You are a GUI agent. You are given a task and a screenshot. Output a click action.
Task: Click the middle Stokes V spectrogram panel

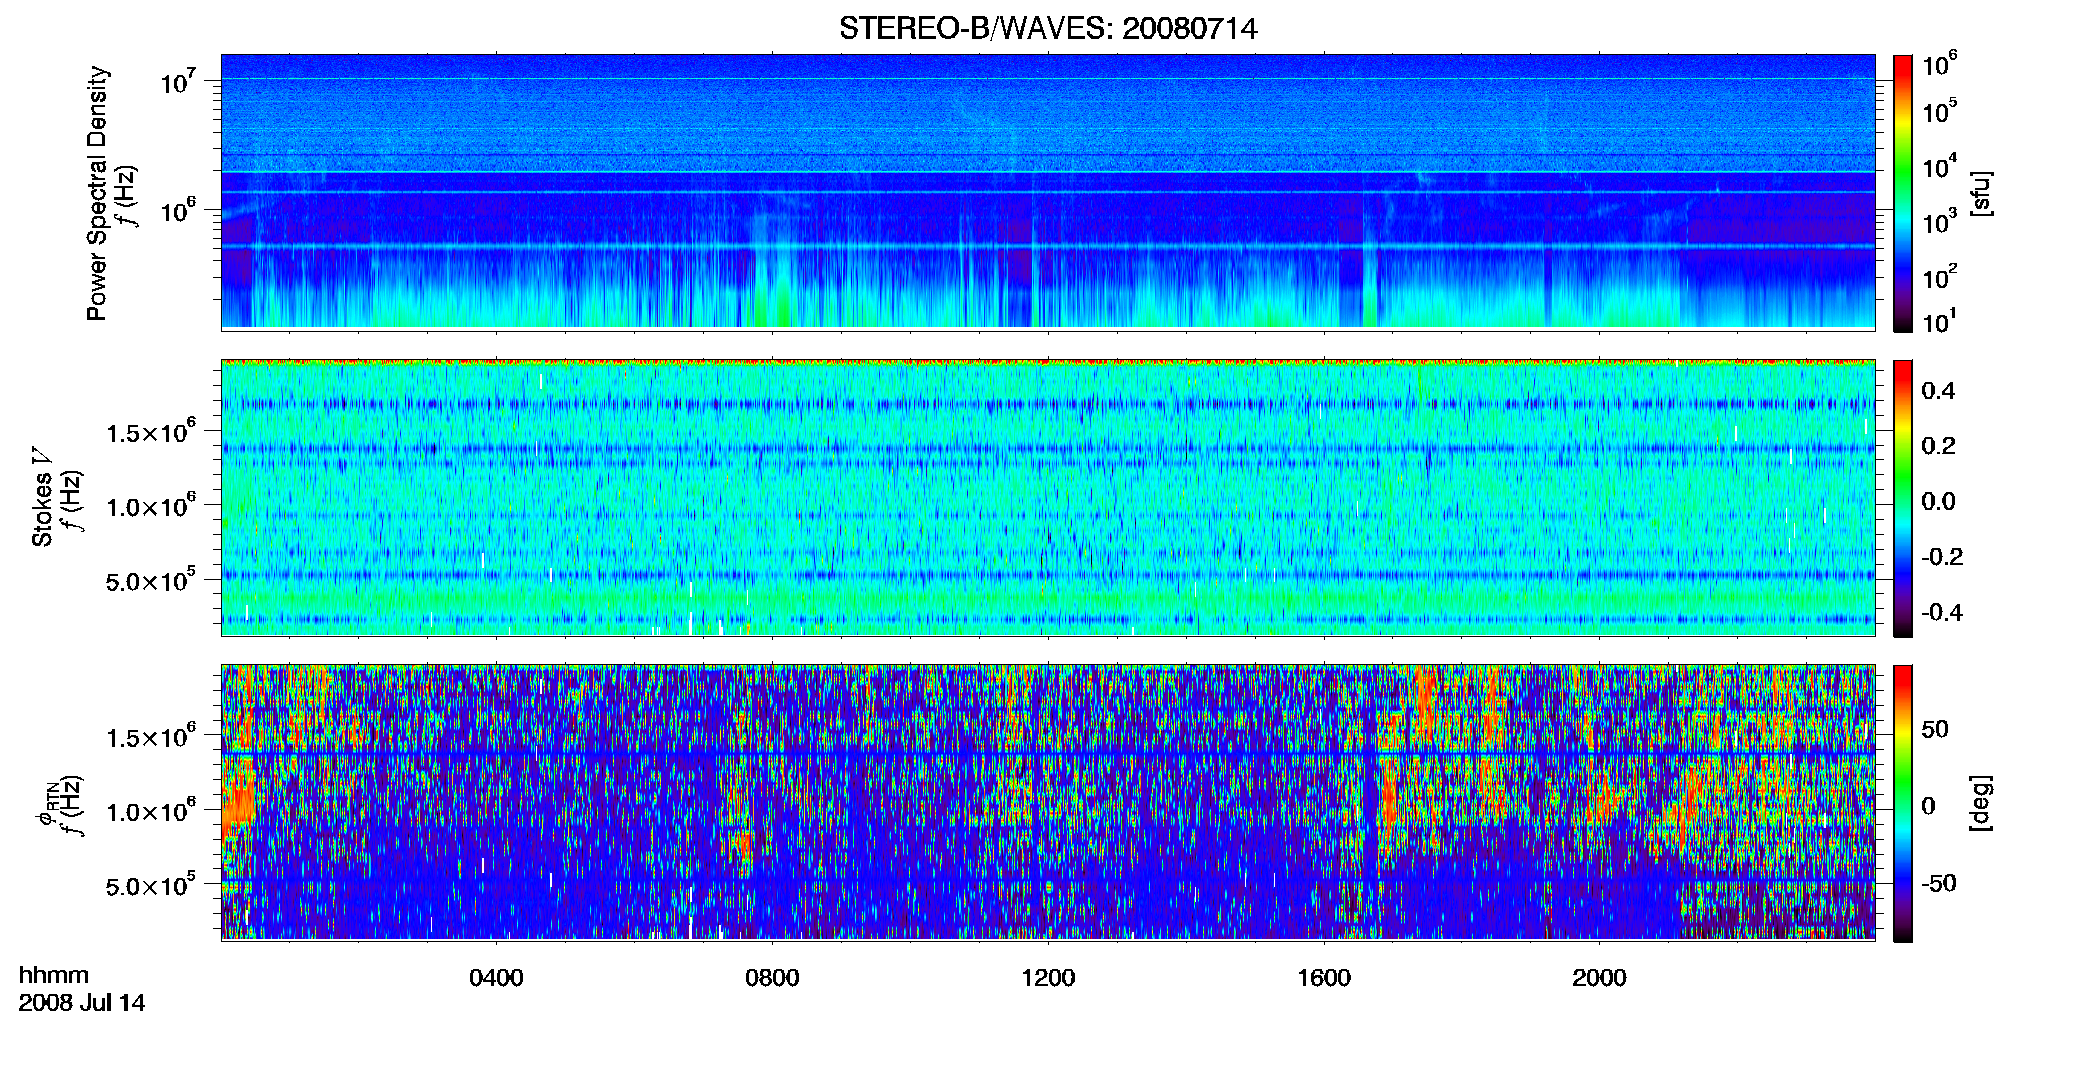1048,498
